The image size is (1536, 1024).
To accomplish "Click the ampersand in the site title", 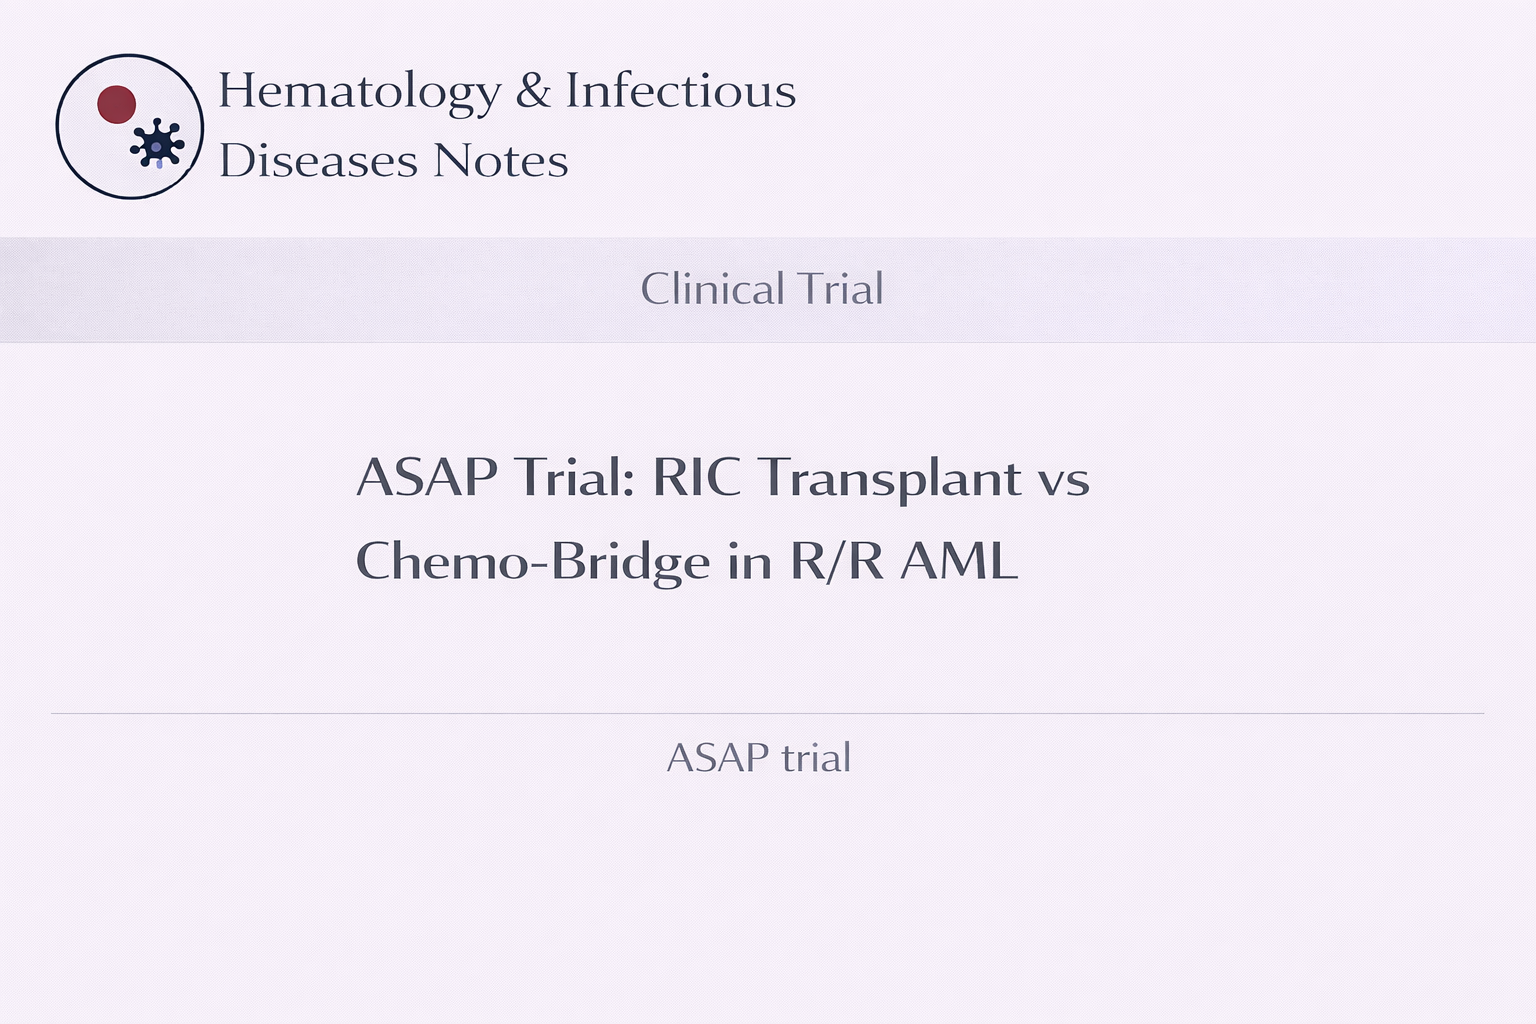I will point(533,91).
